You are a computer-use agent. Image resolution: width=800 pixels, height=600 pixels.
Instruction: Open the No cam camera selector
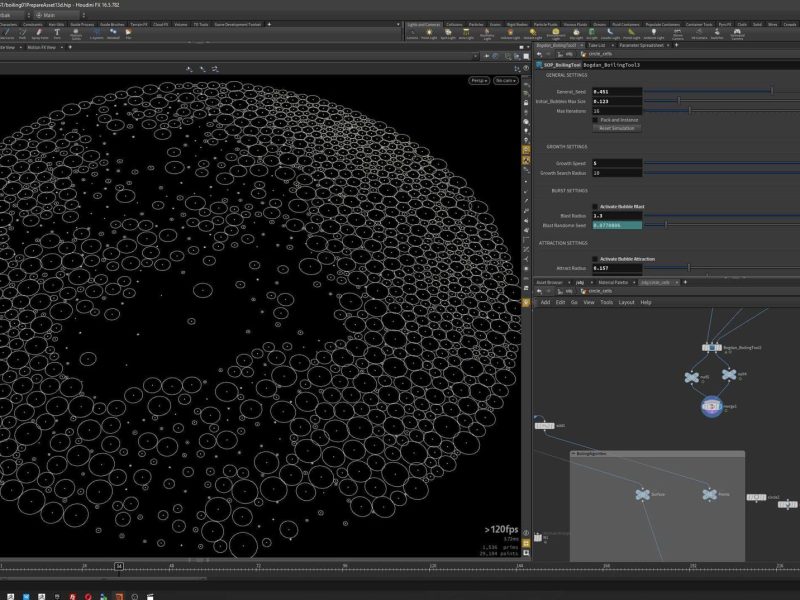pyautogui.click(x=506, y=80)
